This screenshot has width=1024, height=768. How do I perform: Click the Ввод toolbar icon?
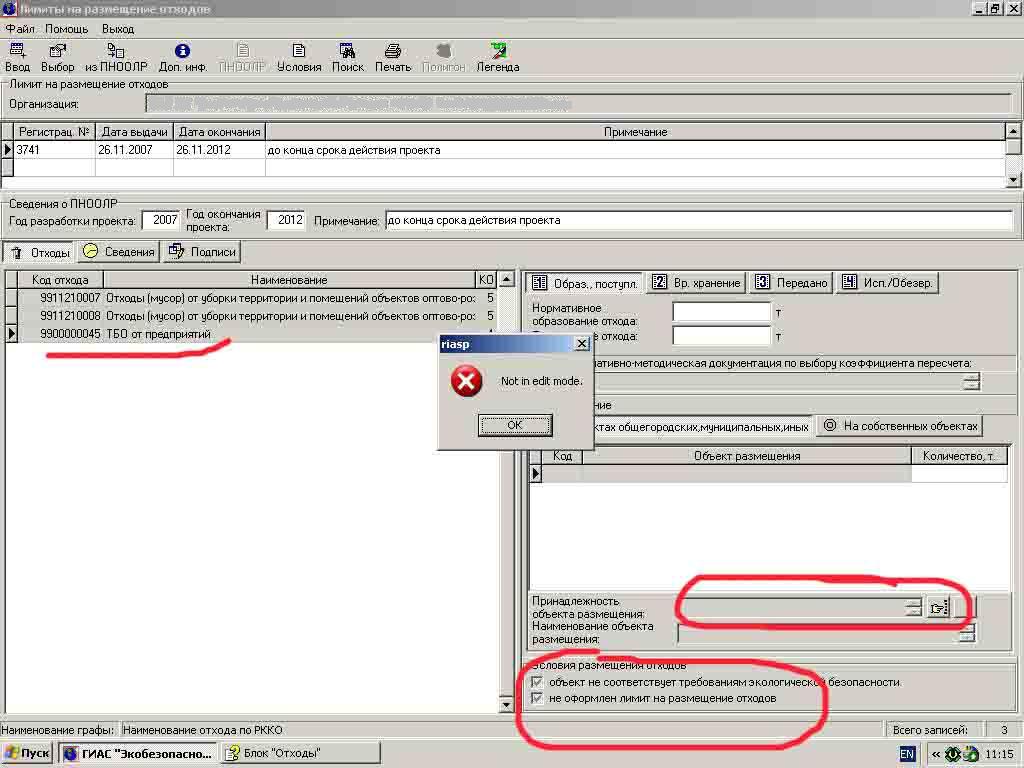(17, 51)
